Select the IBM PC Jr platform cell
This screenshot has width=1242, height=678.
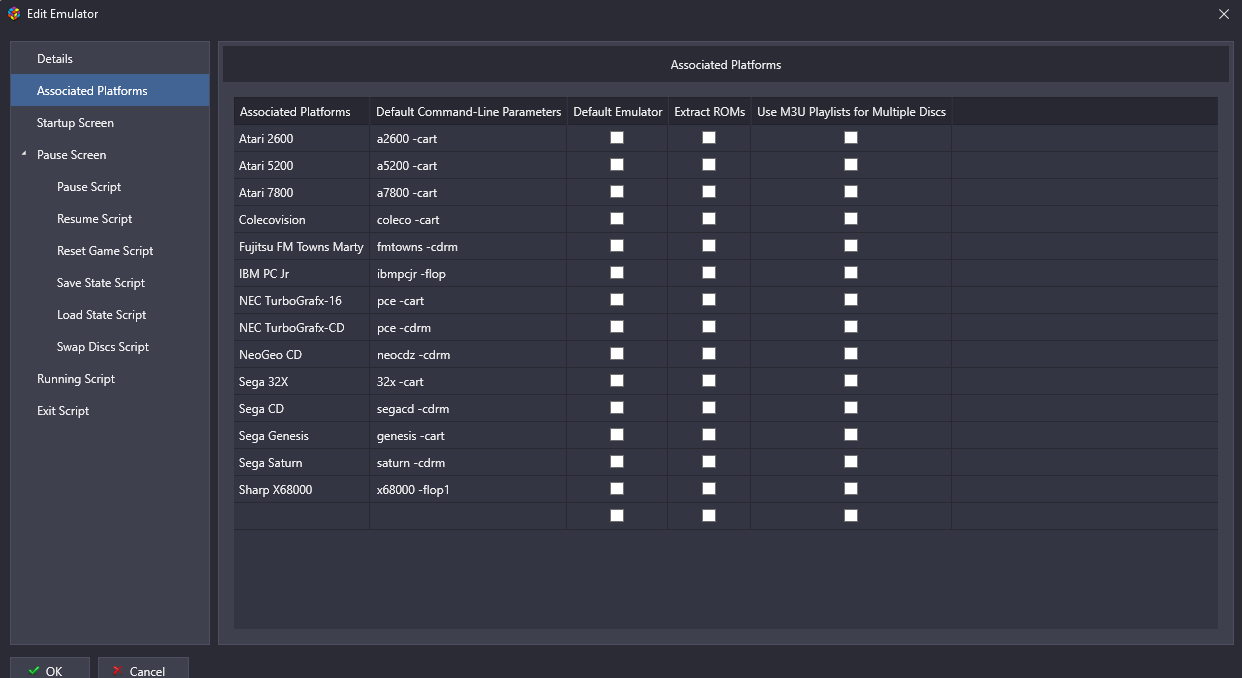(x=302, y=274)
